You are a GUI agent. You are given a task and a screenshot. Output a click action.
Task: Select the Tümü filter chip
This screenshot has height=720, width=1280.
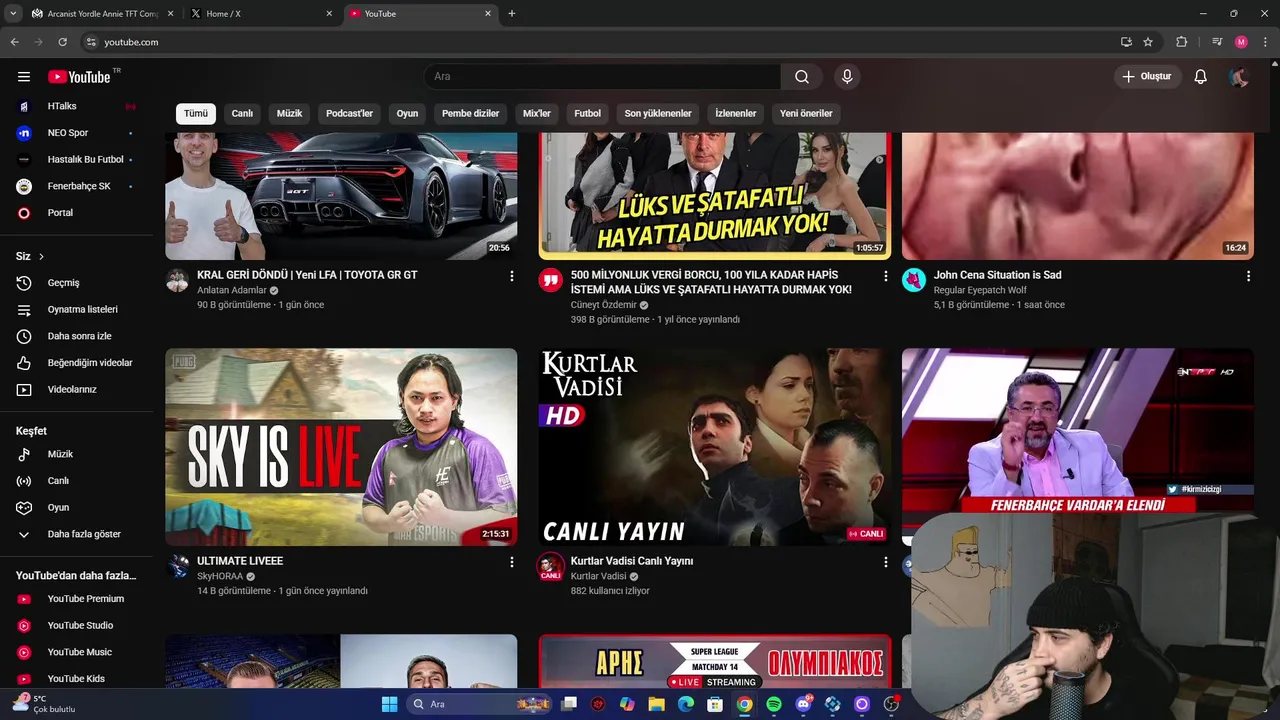coord(196,114)
